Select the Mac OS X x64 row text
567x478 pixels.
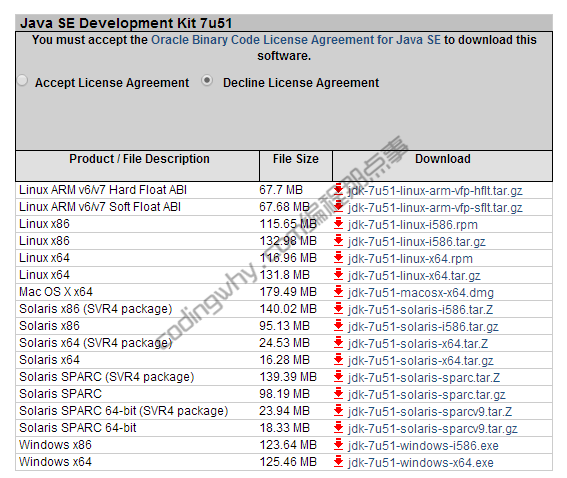pyautogui.click(x=56, y=292)
